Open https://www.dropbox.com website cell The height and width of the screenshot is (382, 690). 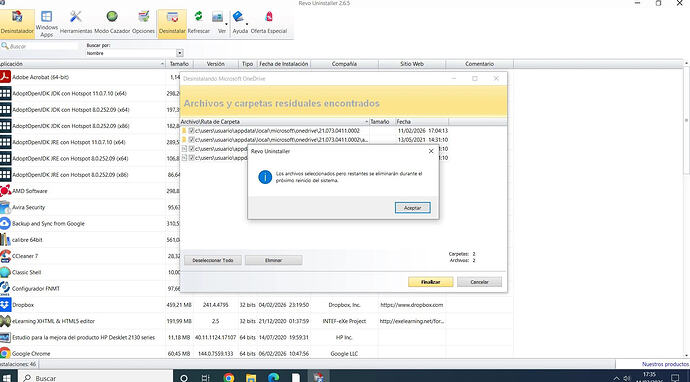click(x=412, y=305)
